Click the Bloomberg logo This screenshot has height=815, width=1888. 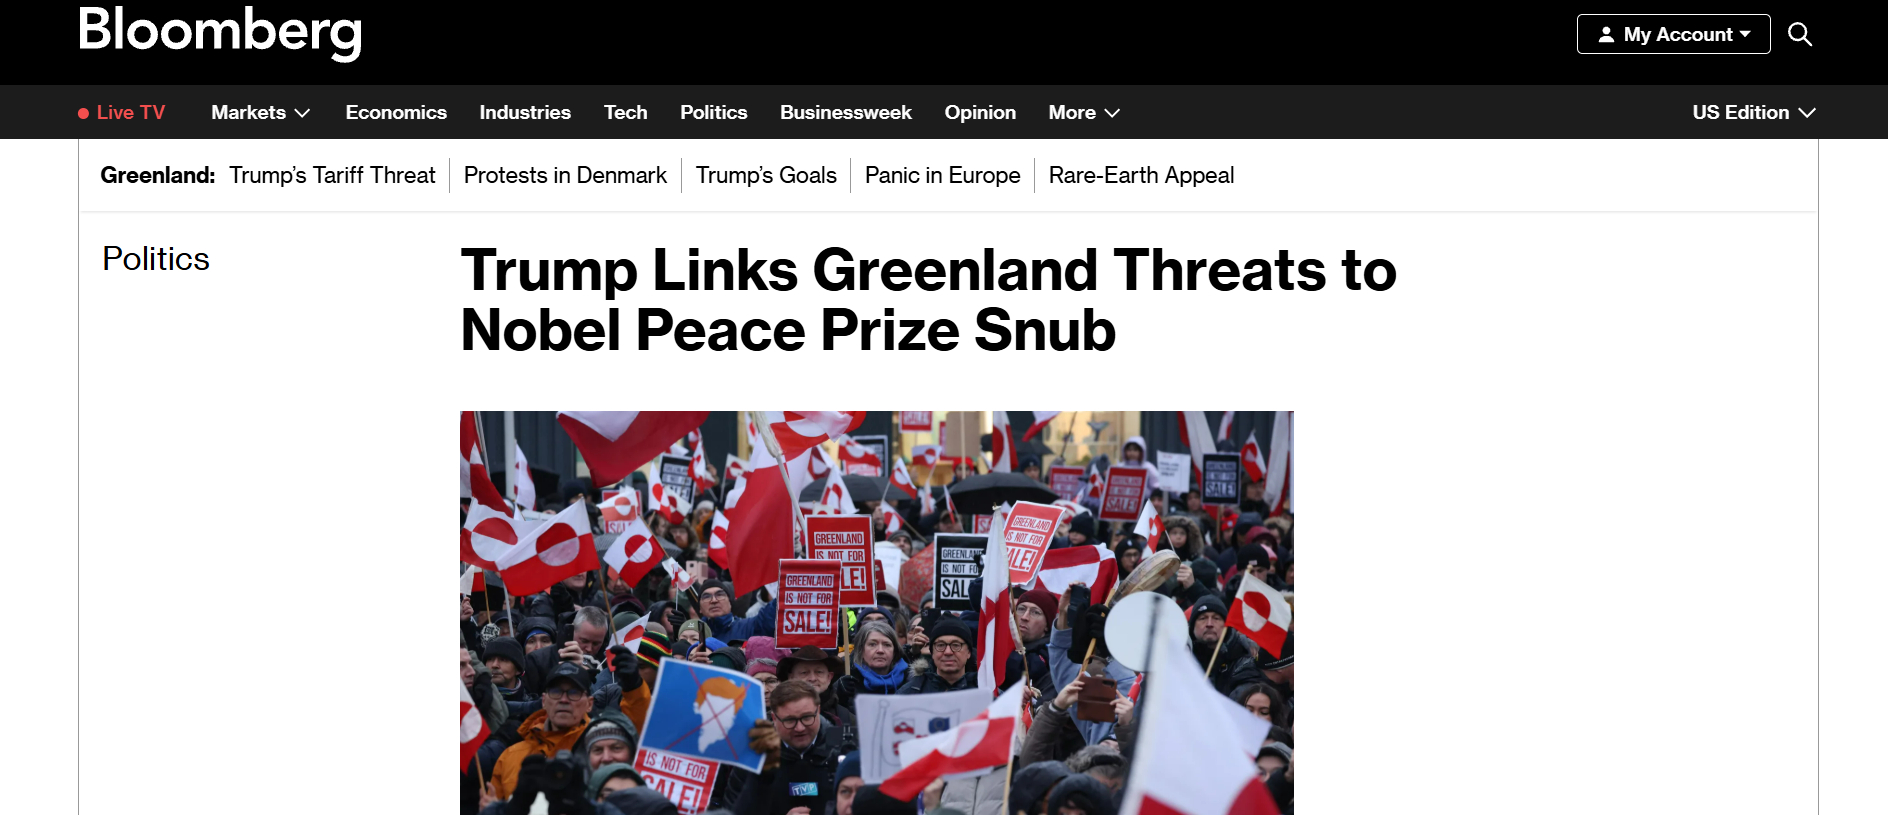[x=220, y=33]
